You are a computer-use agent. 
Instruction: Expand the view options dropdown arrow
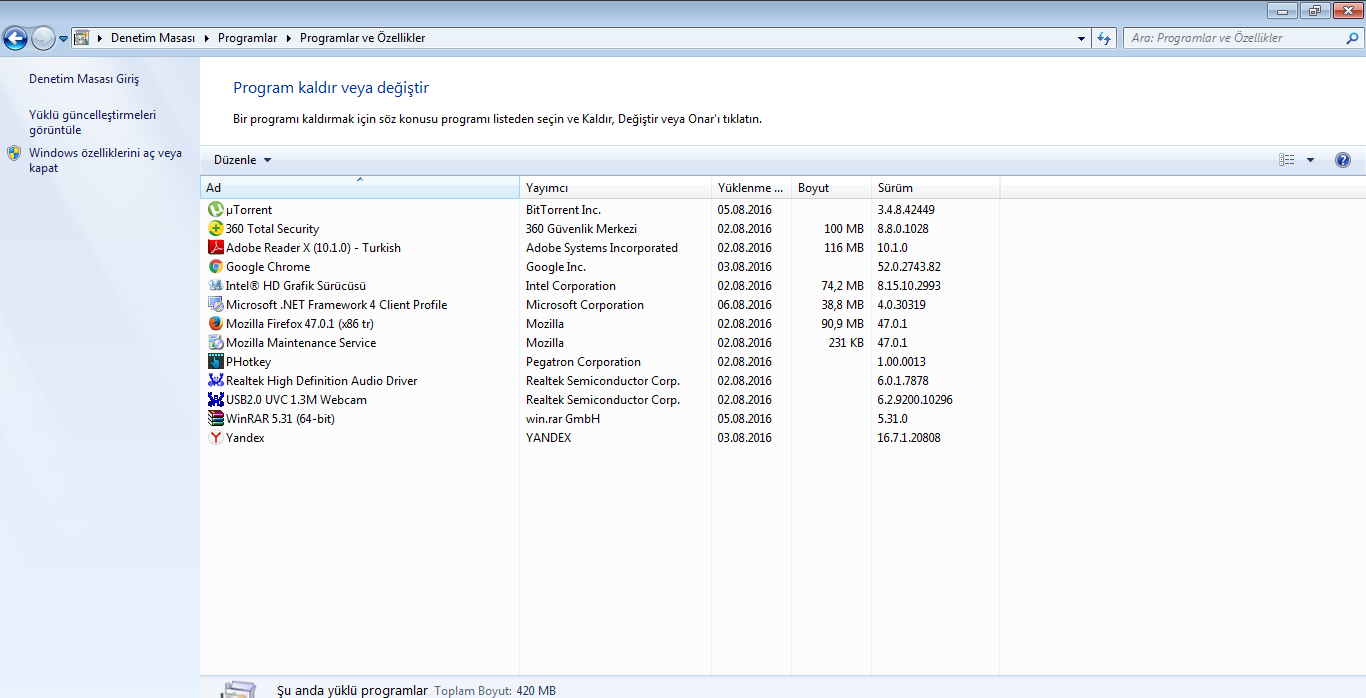[1310, 160]
